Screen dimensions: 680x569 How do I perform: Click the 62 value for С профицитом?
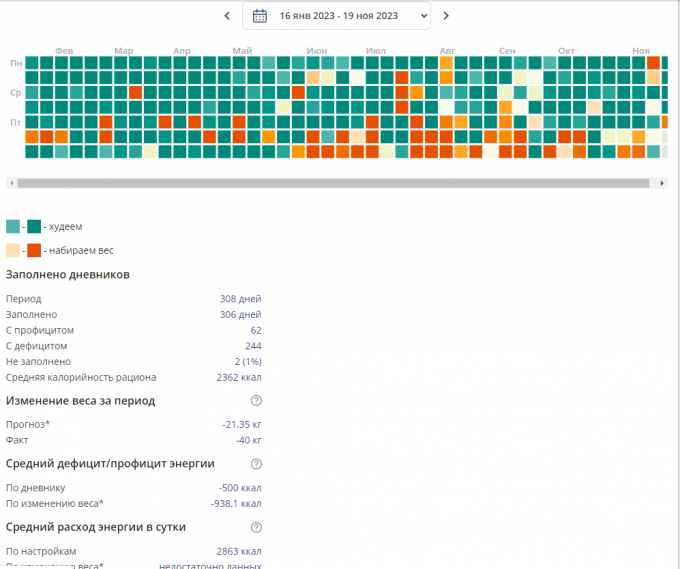(x=256, y=330)
